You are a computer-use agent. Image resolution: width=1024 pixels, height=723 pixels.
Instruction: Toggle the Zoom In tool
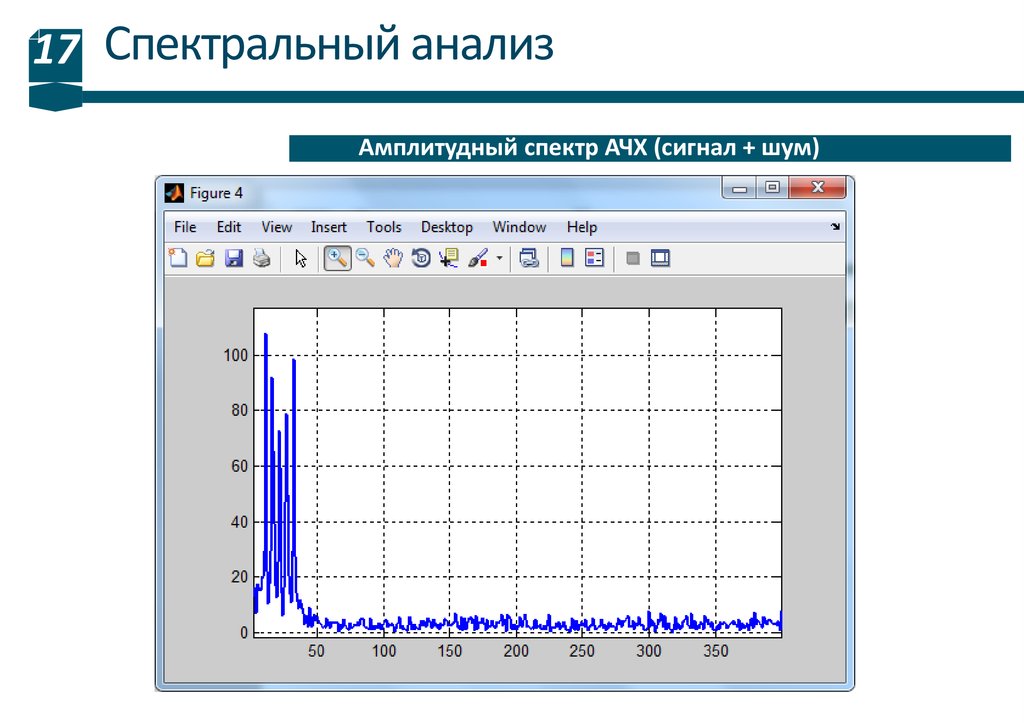point(337,259)
